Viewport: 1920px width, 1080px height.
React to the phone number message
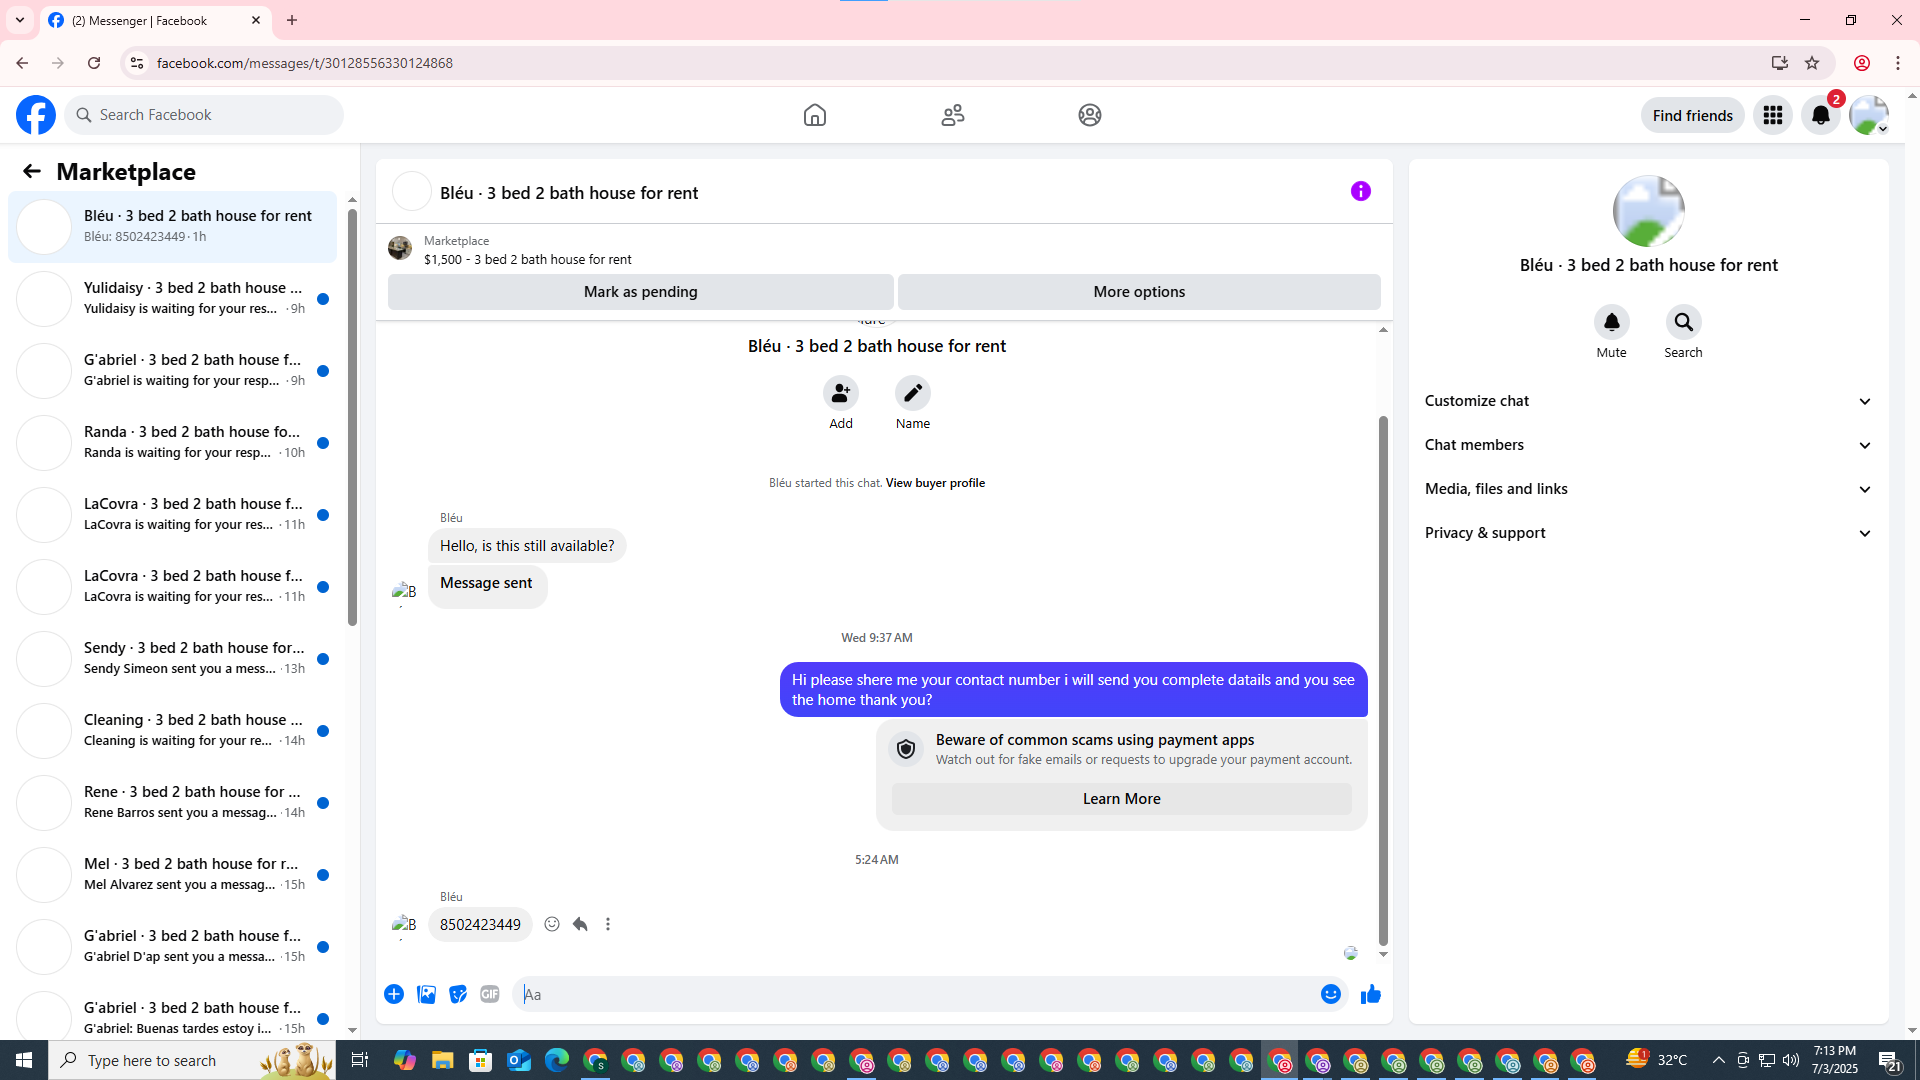pos(552,924)
